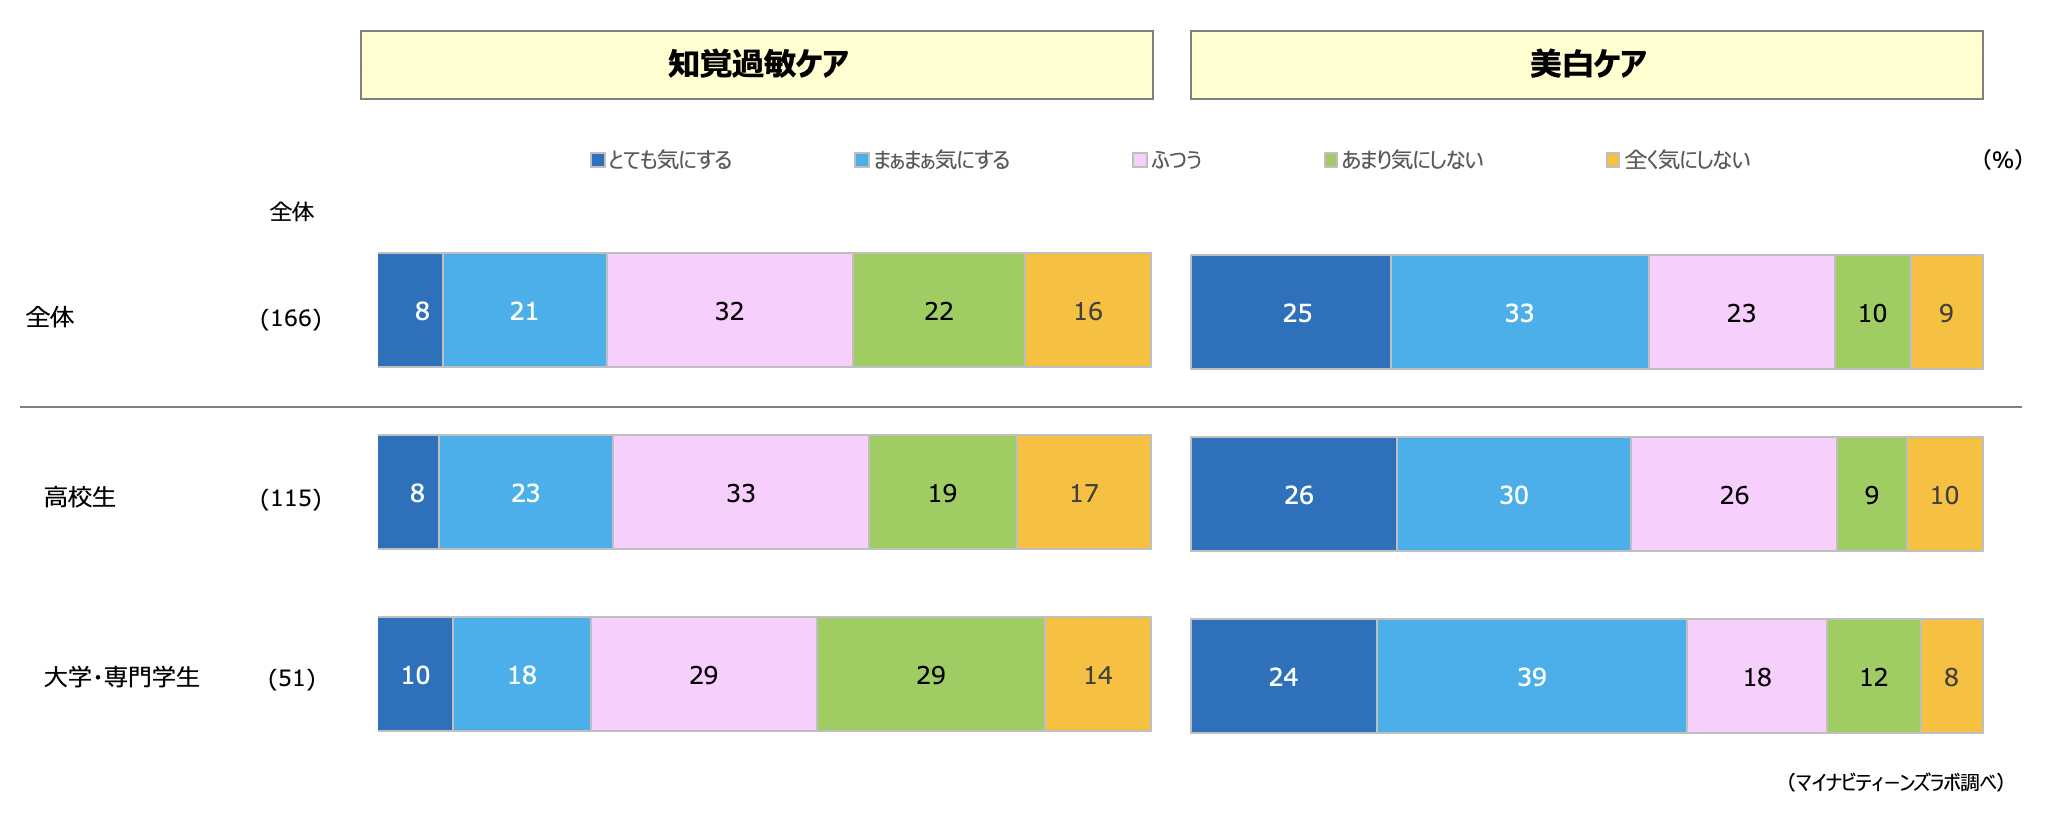
Task: Select the 知覚過敏ケア header box
Action: click(757, 65)
